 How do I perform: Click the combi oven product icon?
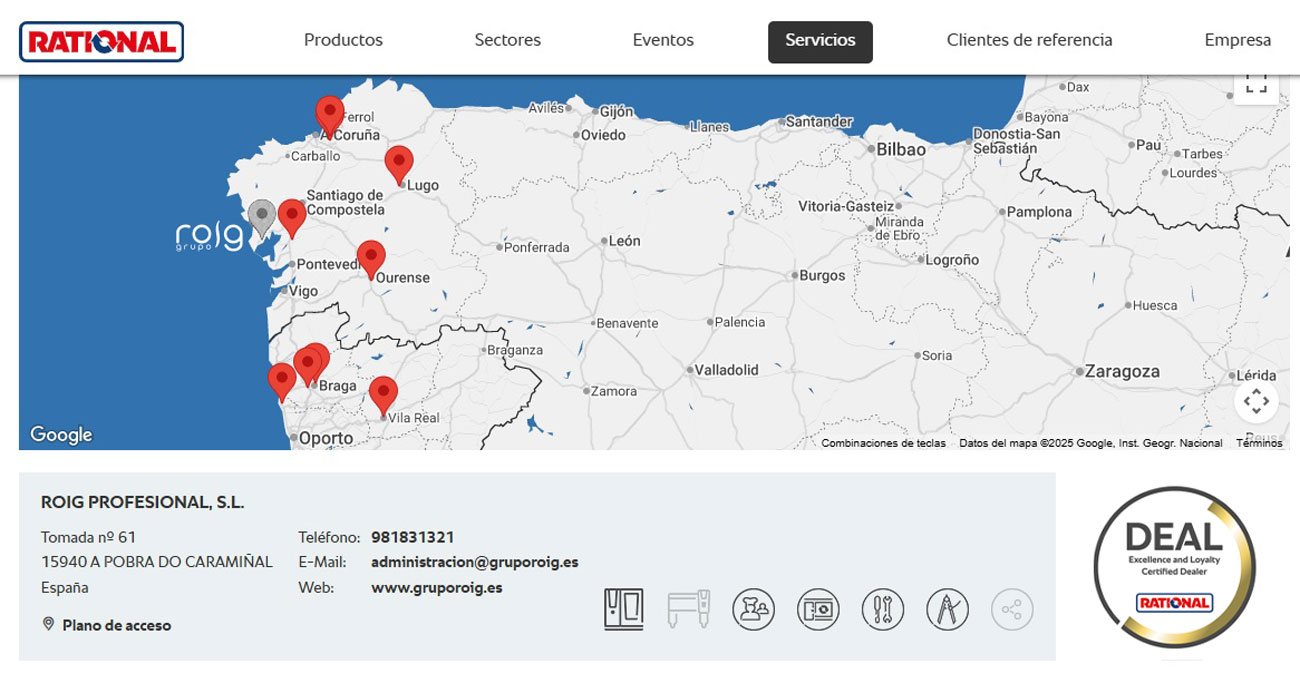click(622, 608)
